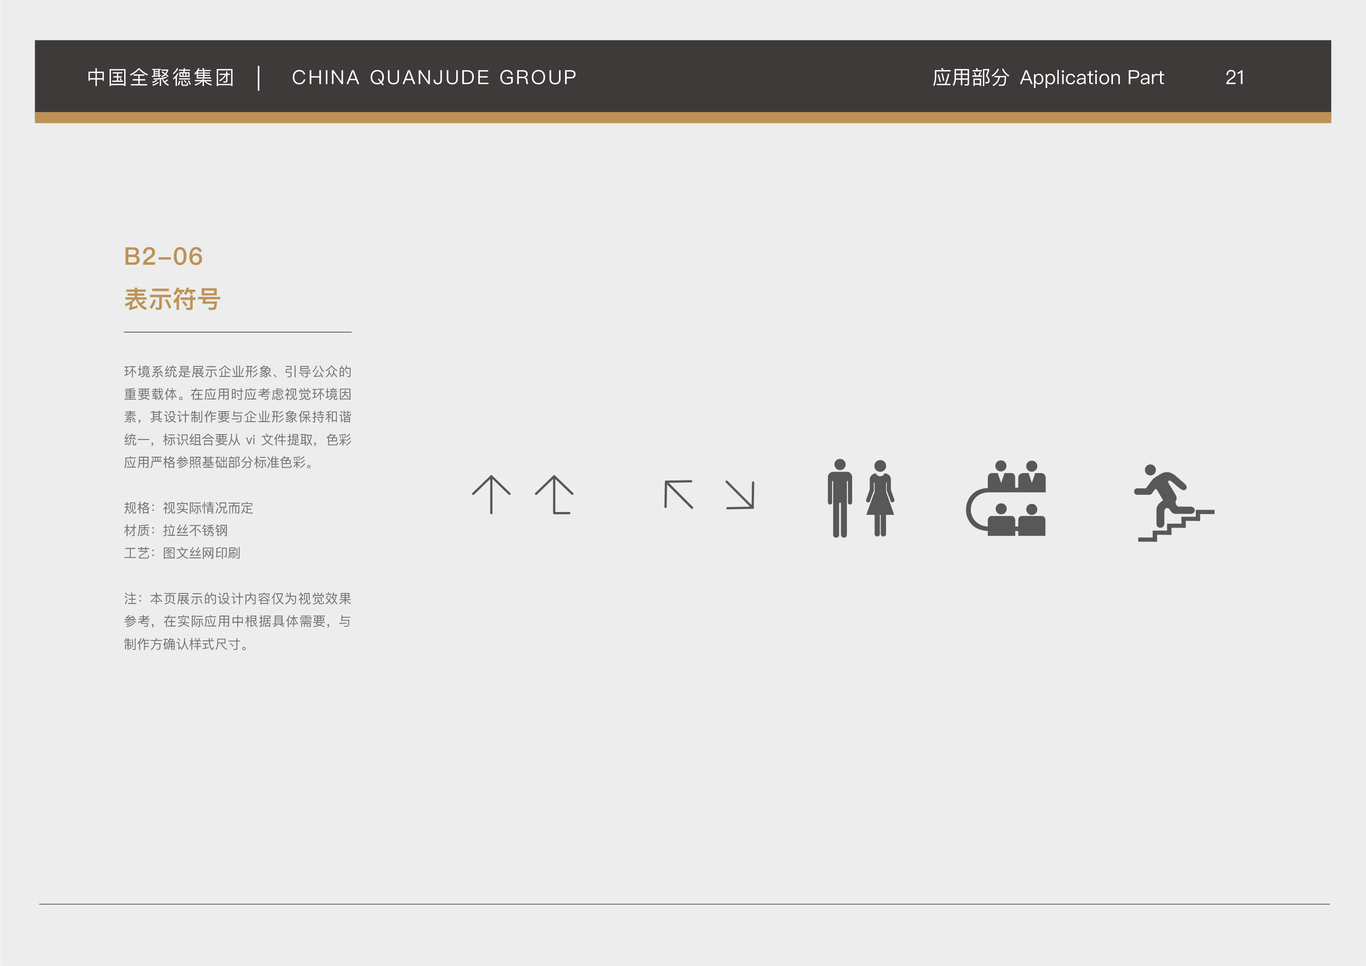Click the female restroom figure icon
The height and width of the screenshot is (966, 1366).
coord(880,498)
